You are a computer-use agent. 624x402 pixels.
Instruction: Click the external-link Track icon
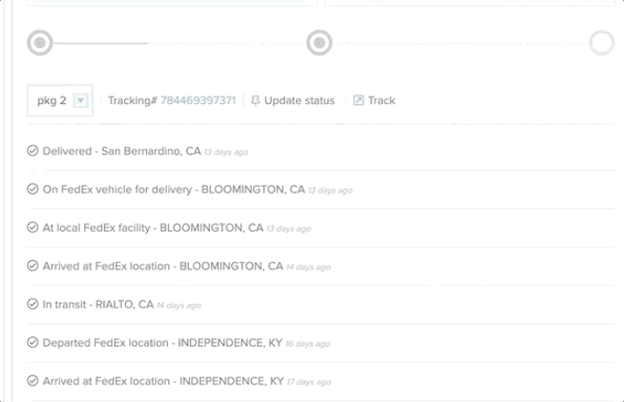tap(358, 100)
